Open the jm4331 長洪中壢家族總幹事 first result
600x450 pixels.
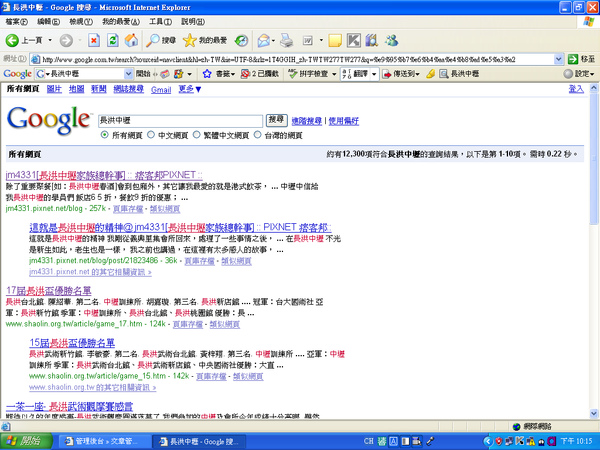[104, 175]
